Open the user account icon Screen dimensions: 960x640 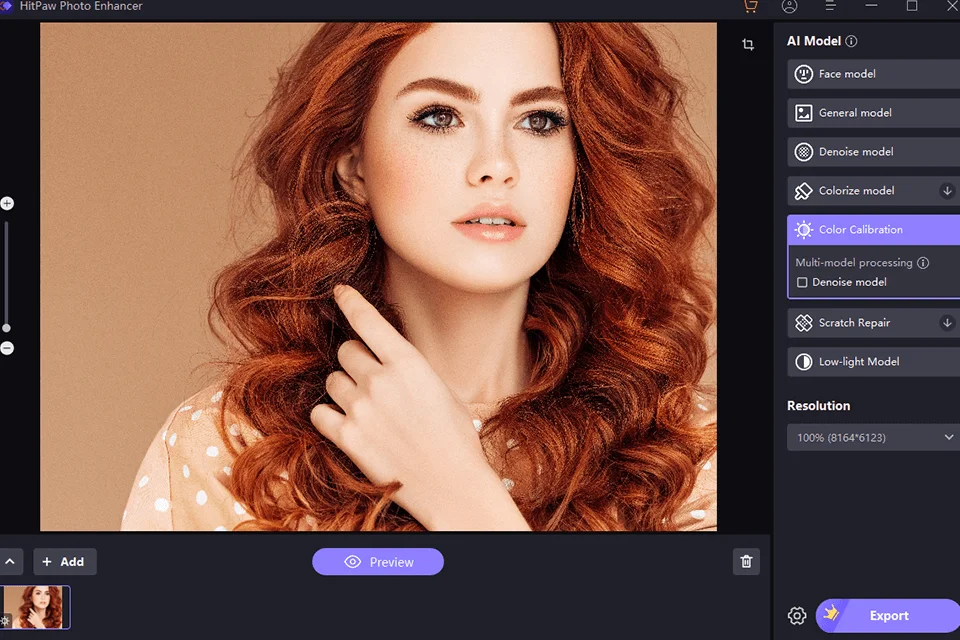[790, 6]
